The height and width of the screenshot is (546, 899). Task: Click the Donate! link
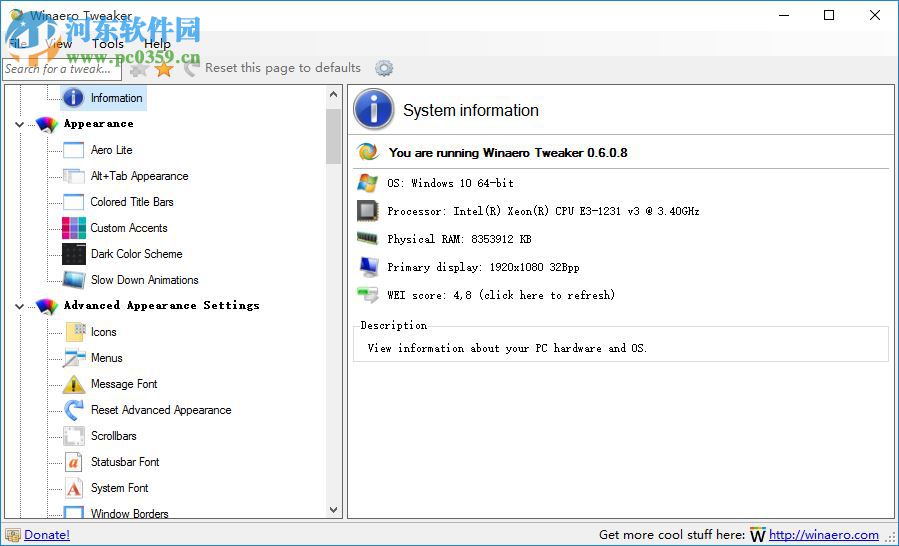coord(47,535)
